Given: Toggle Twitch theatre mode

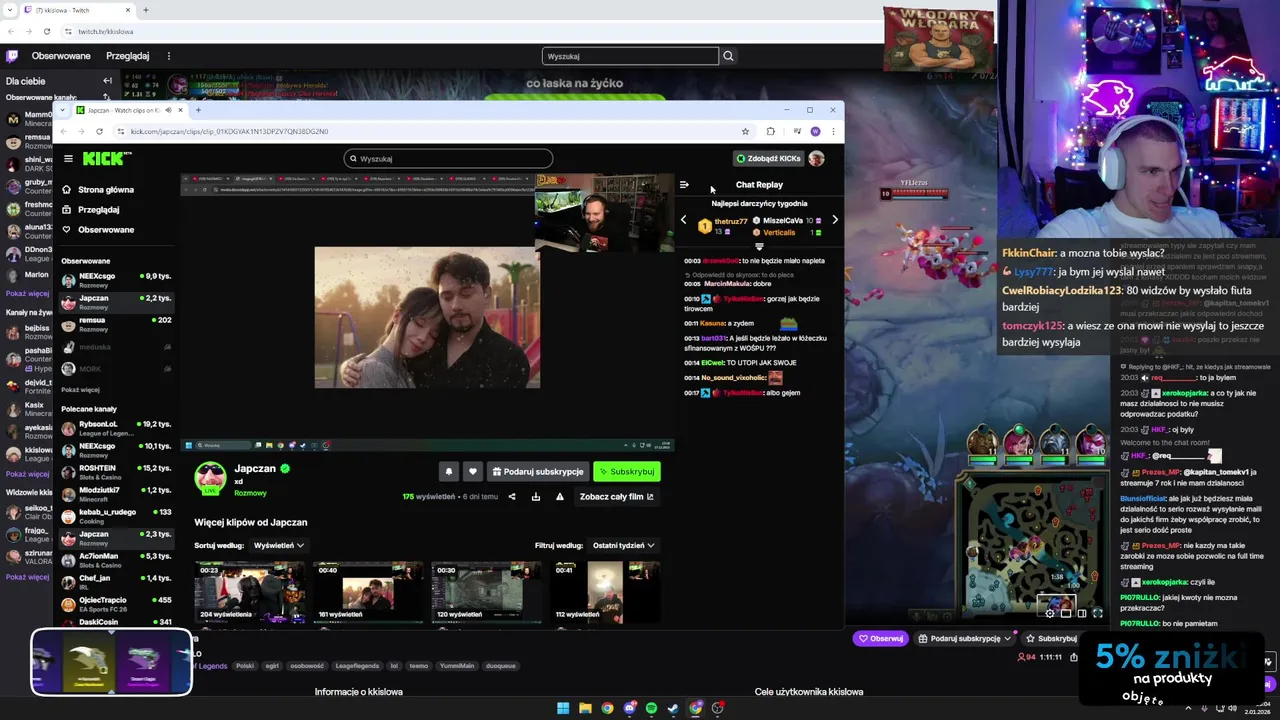Looking at the screenshot, I should 1082,613.
